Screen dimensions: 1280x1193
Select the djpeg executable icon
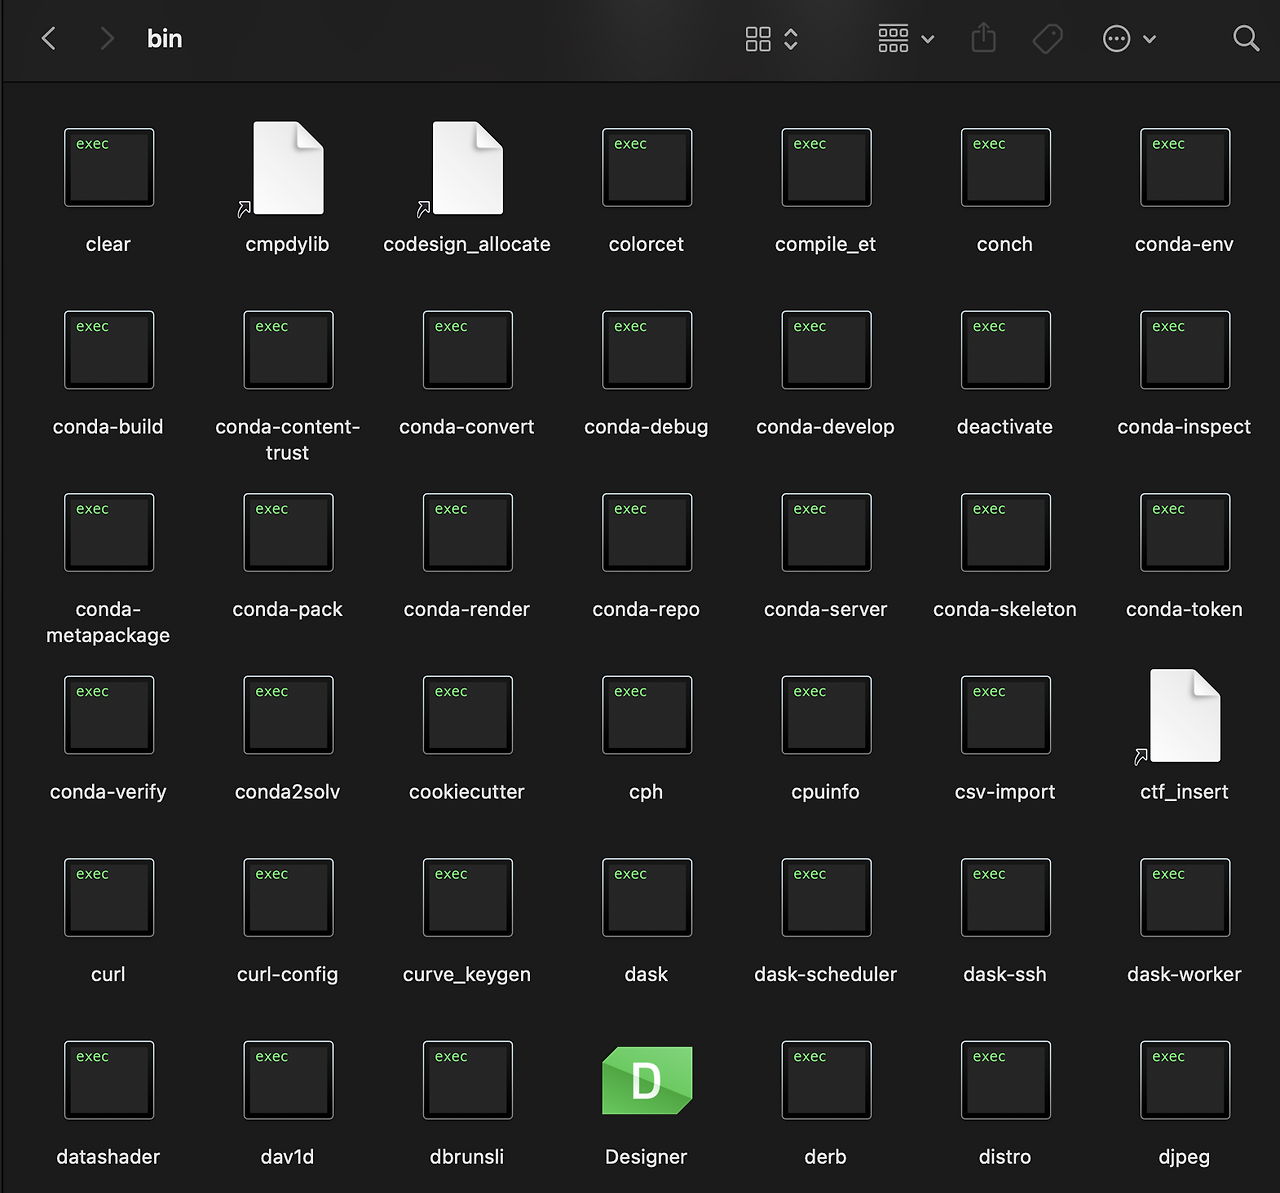[1184, 1080]
